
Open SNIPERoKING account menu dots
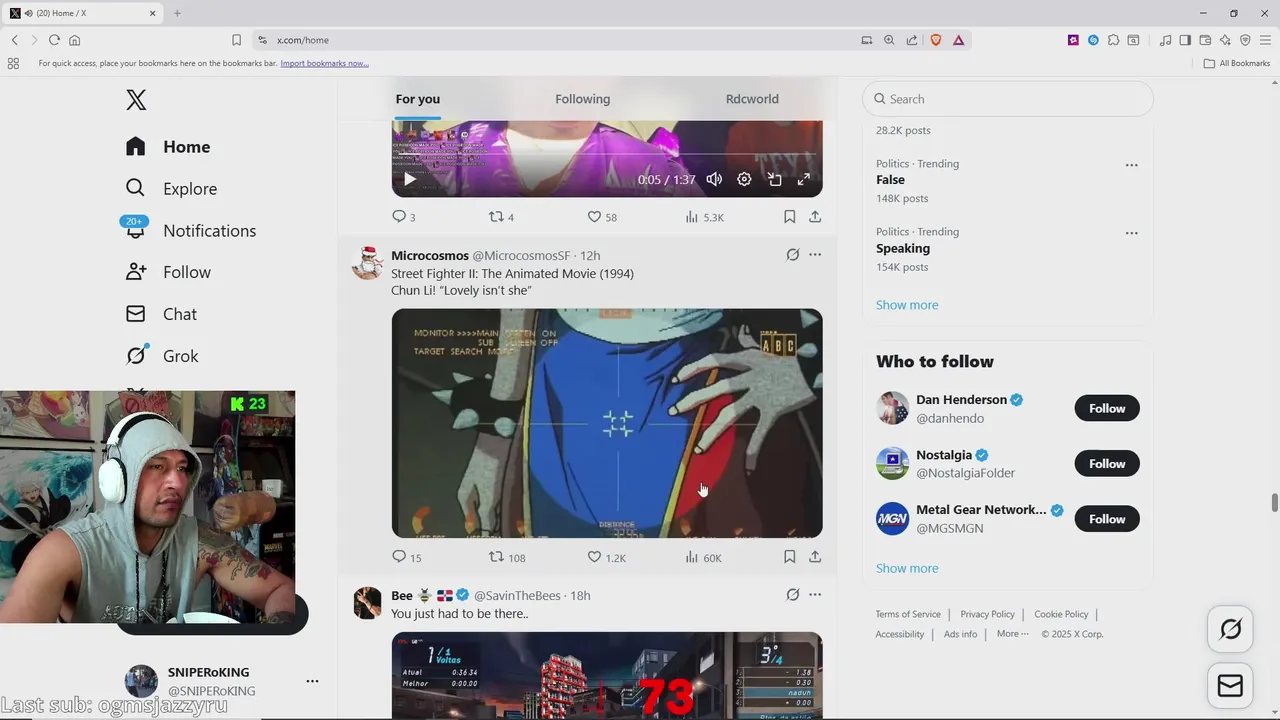click(312, 681)
